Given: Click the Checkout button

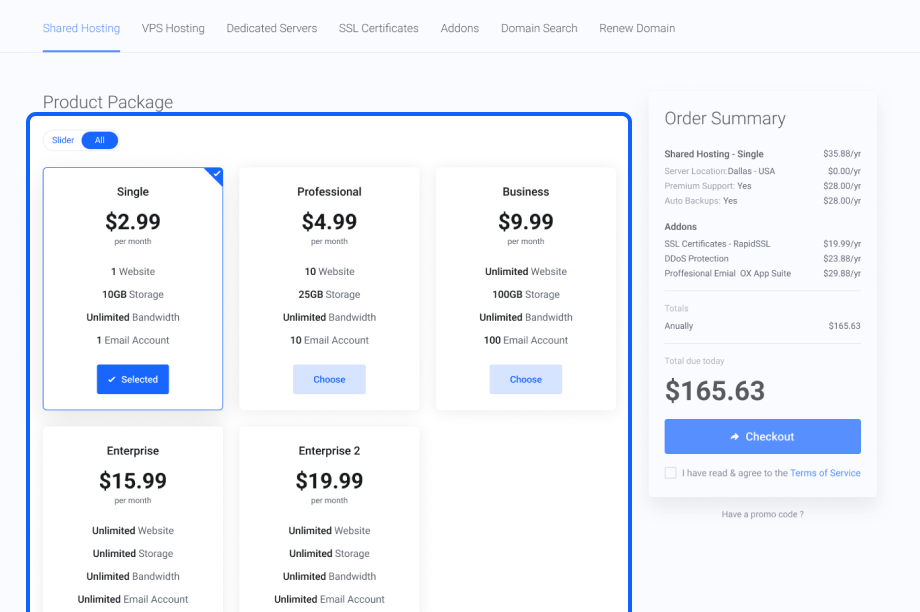Looking at the screenshot, I should 762,437.
